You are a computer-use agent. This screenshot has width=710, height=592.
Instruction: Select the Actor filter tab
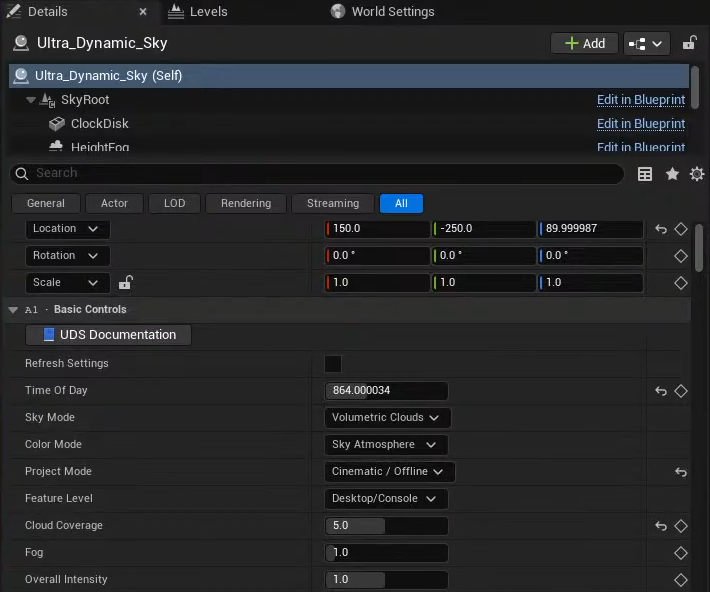[114, 203]
